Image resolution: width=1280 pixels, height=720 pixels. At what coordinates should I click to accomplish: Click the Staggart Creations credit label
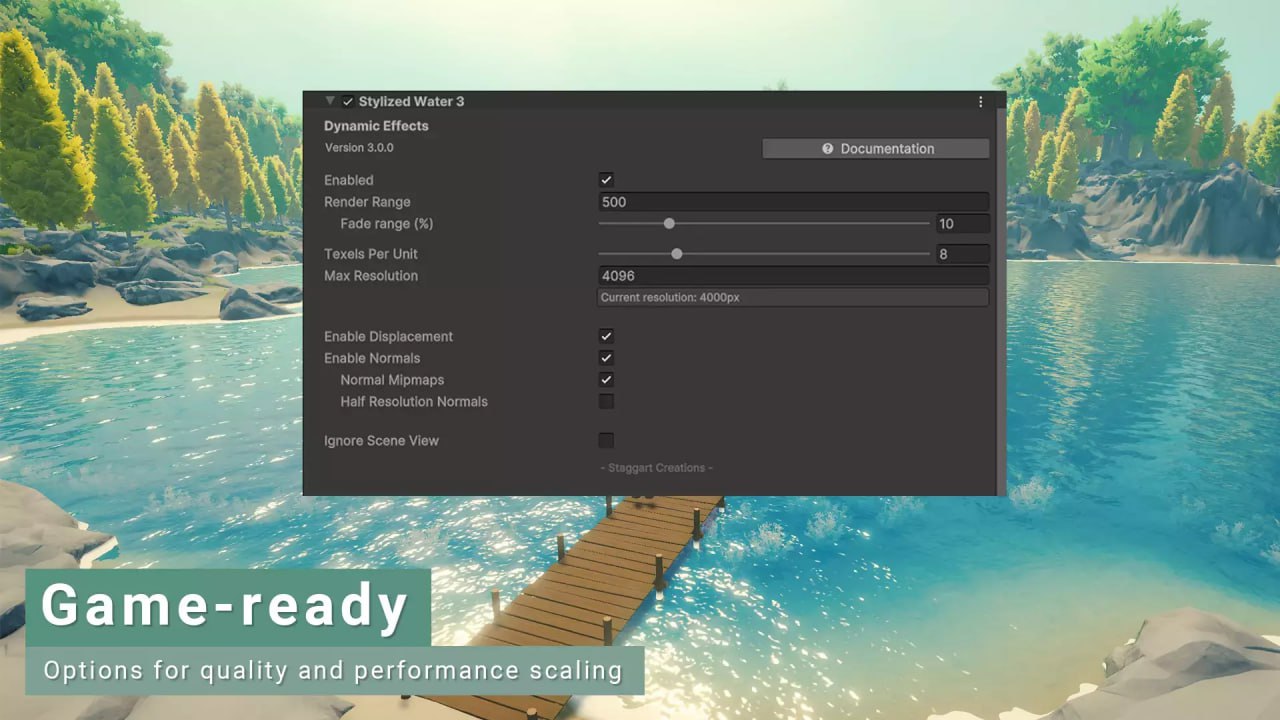pos(655,467)
